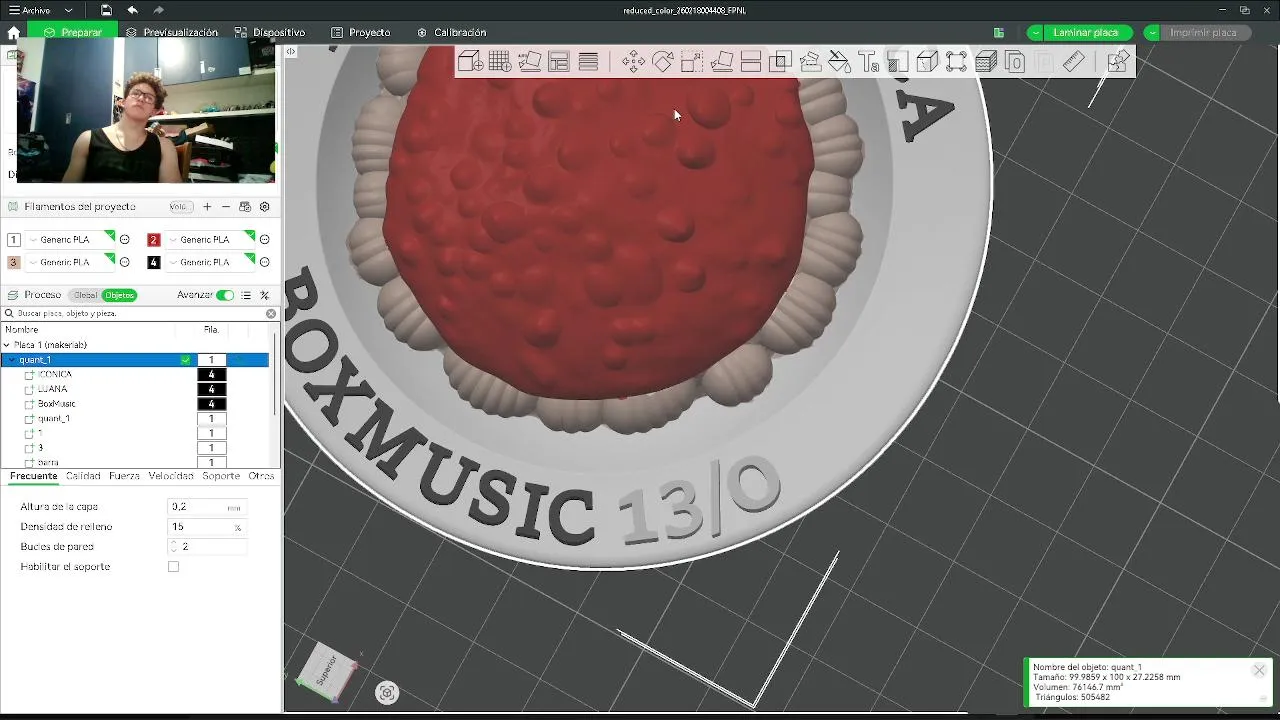Screen dimensions: 1280x720
Task: Select the Lay on face tool
Action: (x=722, y=62)
